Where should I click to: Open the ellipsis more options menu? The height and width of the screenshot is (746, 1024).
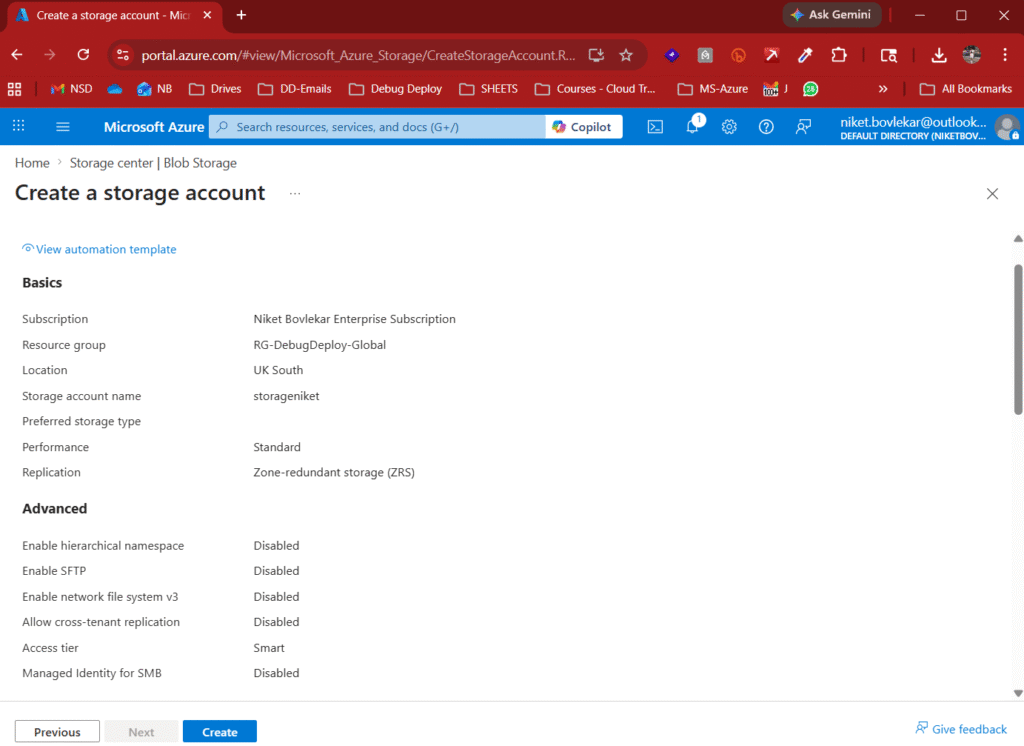[x=295, y=193]
